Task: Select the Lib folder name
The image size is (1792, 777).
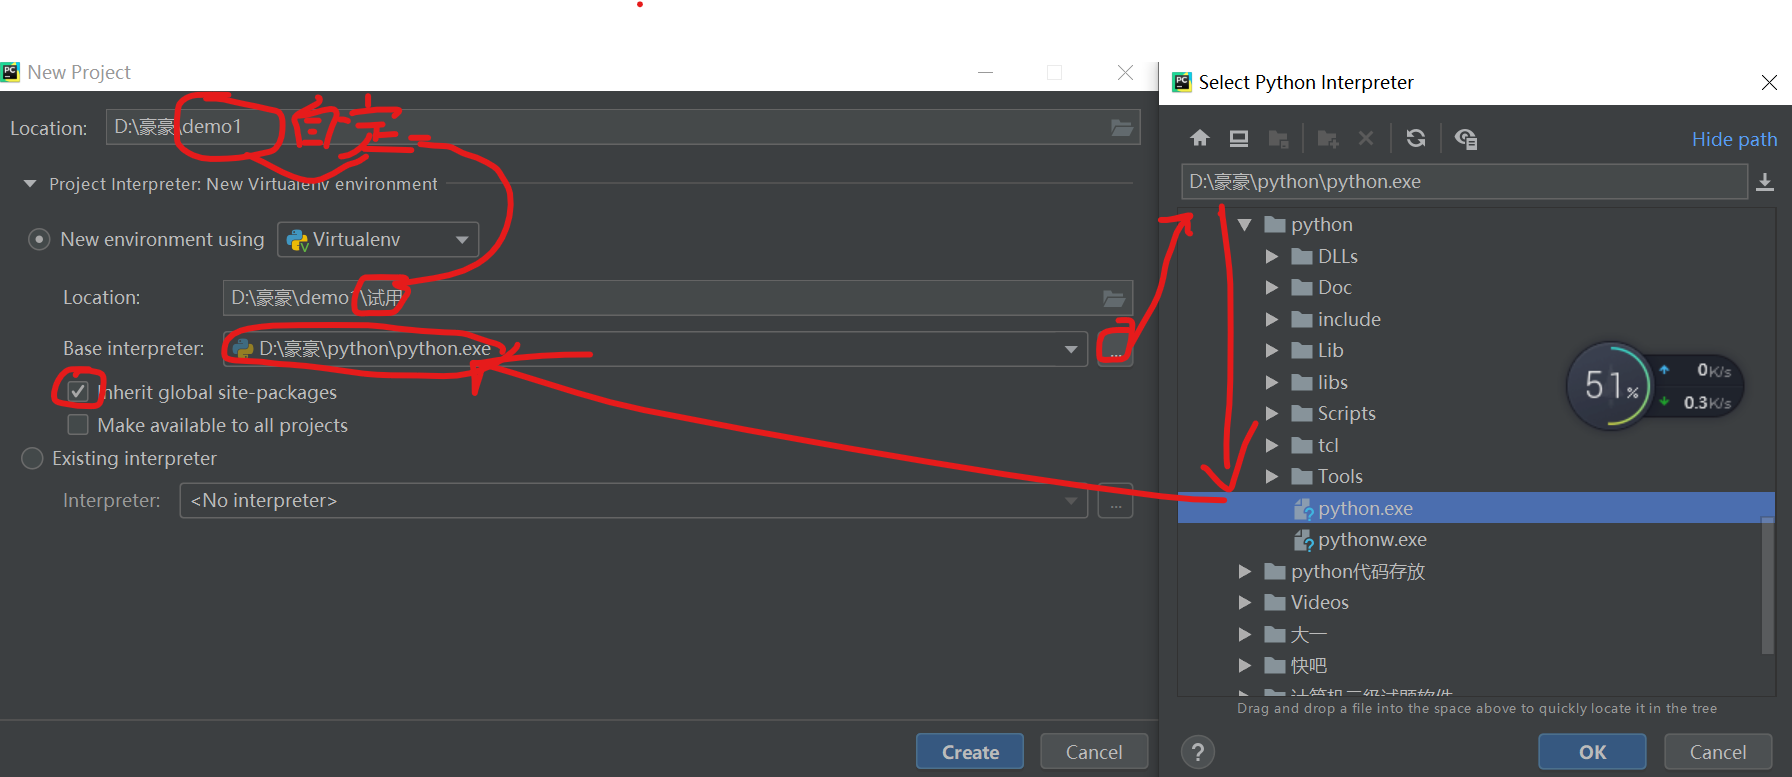Action: click(1330, 351)
